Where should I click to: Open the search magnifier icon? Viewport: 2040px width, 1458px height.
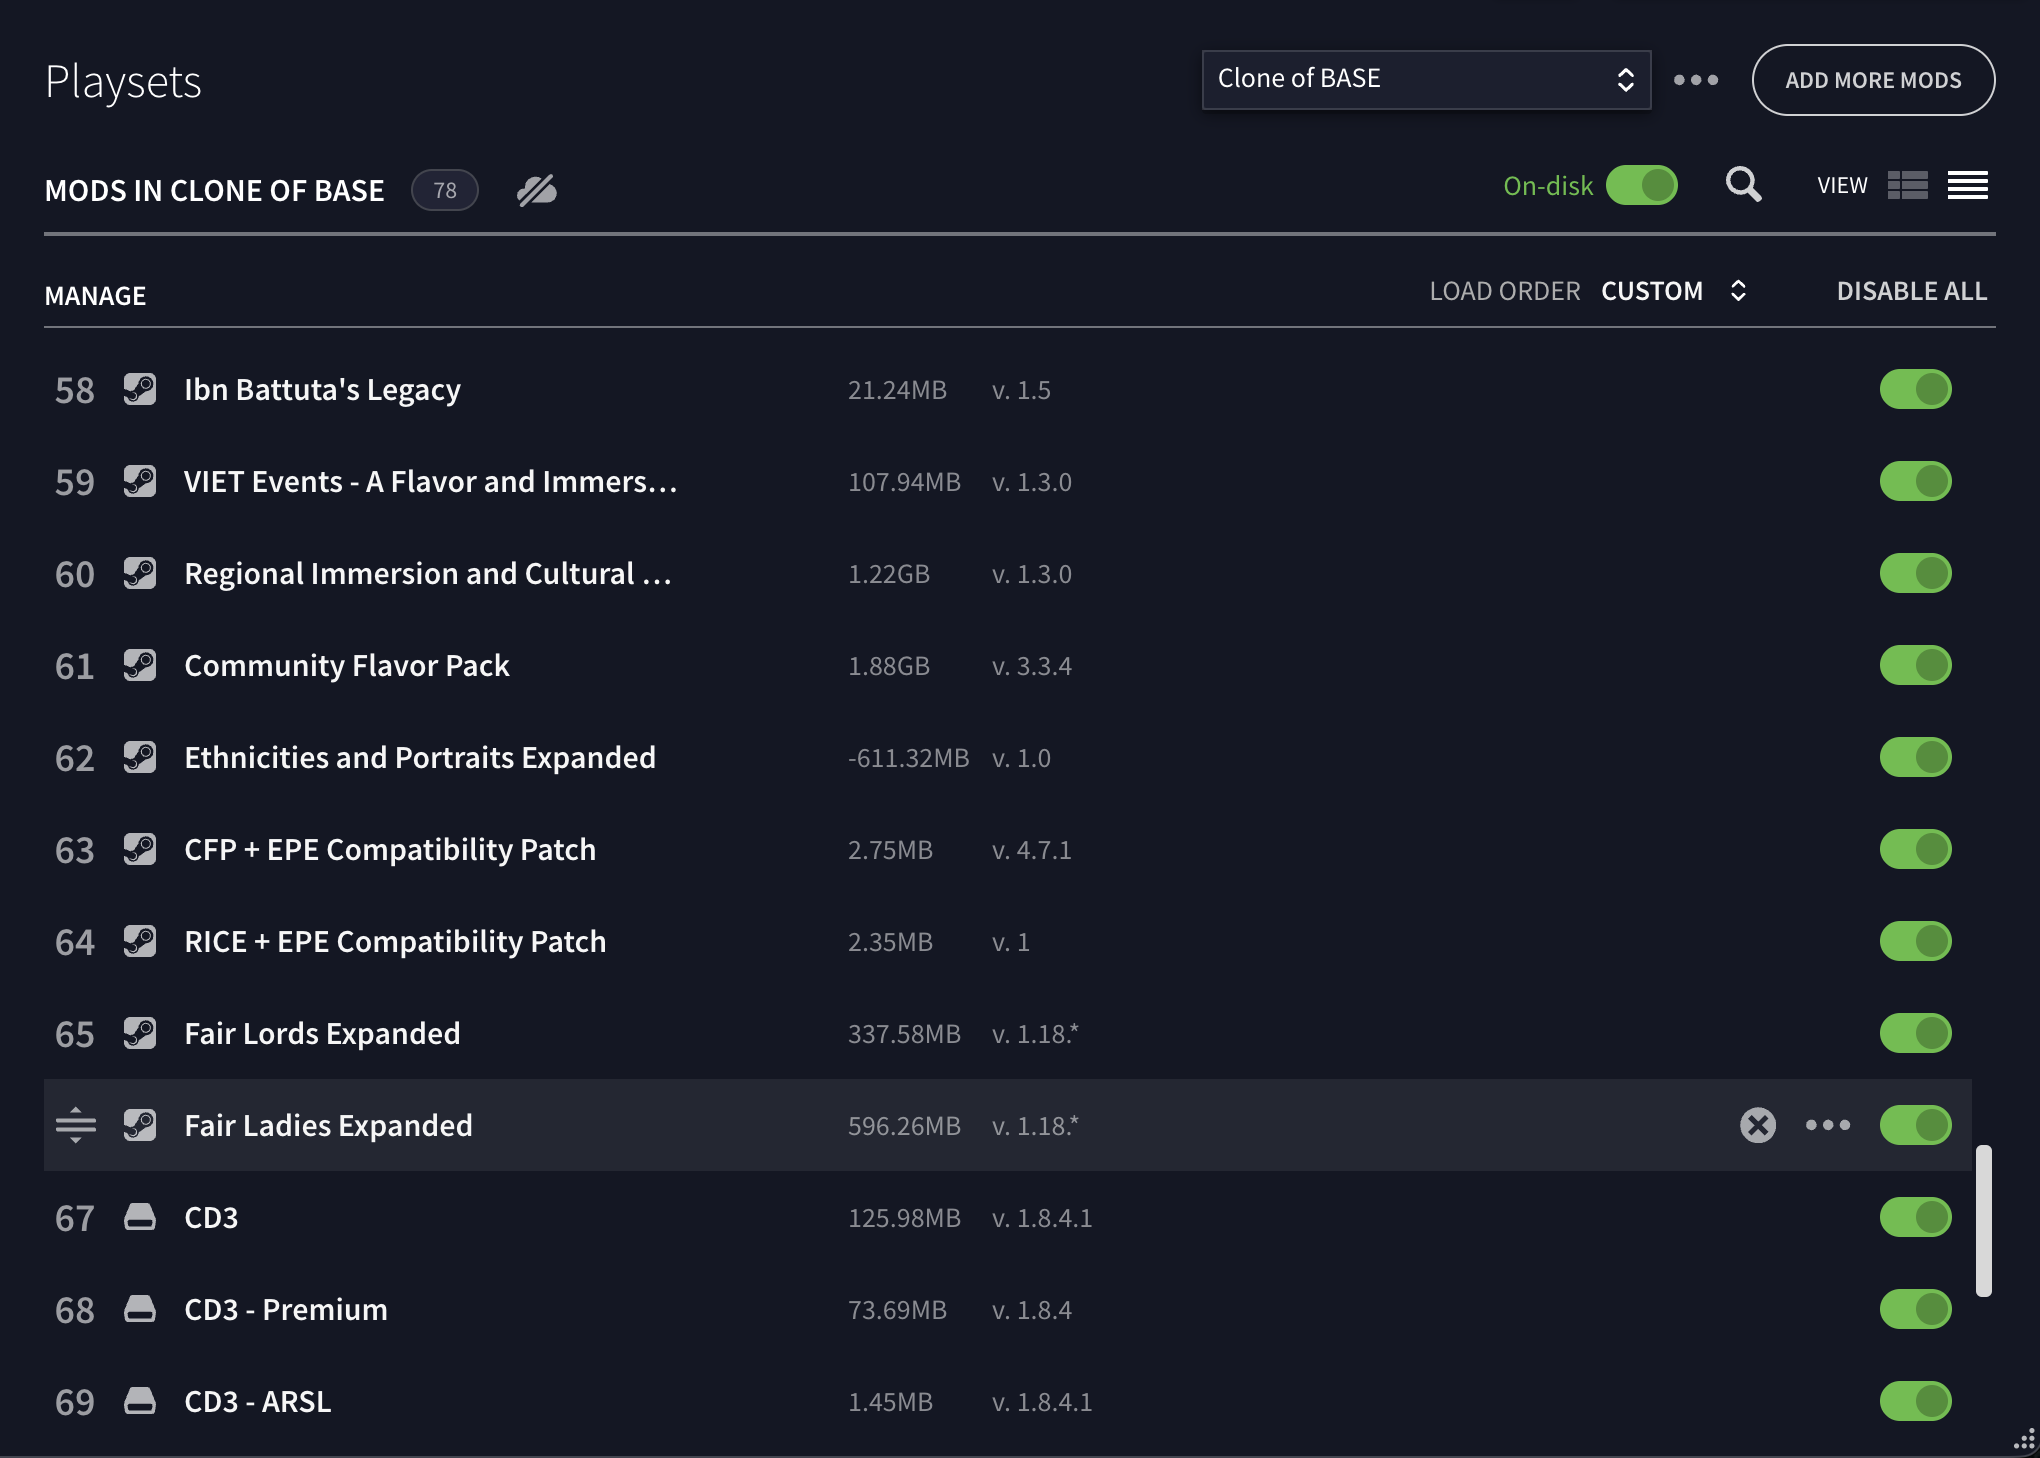tap(1744, 185)
